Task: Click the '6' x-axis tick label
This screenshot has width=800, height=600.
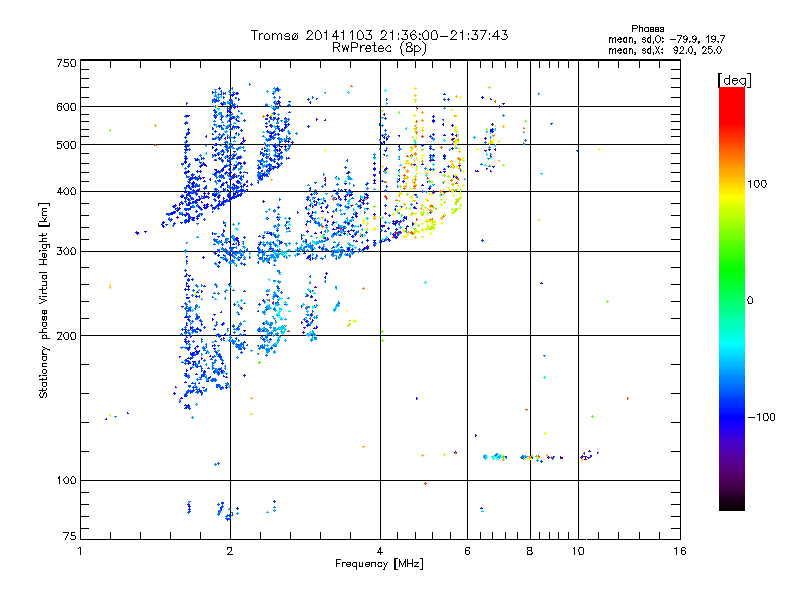Action: click(467, 551)
